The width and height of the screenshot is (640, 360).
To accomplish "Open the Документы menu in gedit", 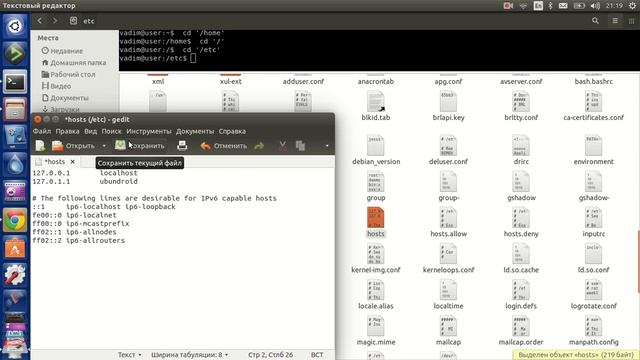I will 195,131.
